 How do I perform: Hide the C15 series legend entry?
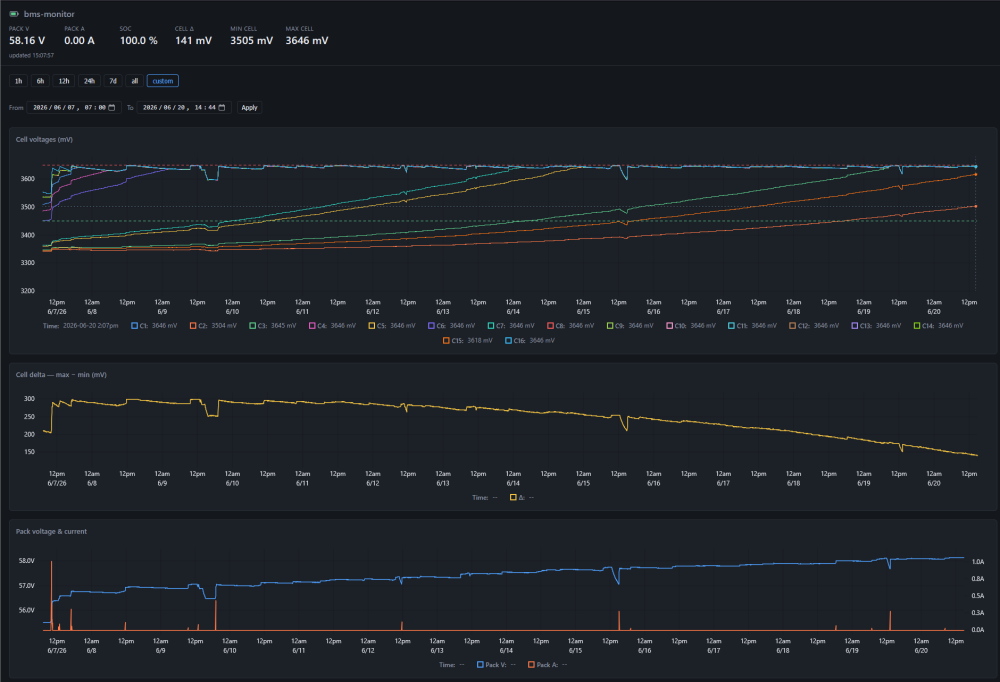coord(468,341)
